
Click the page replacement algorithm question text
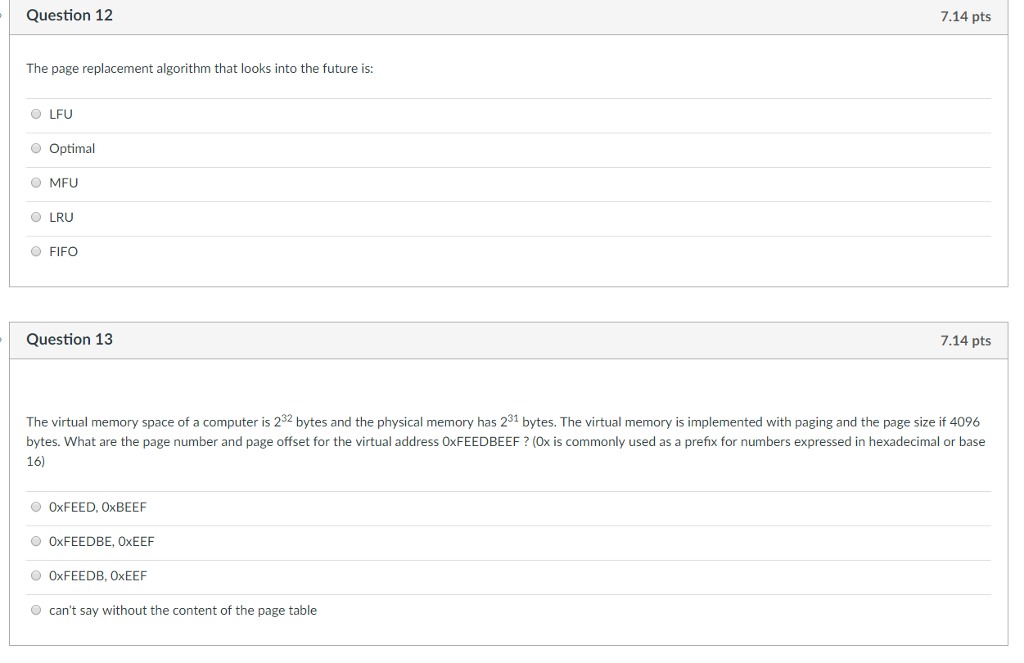(x=200, y=69)
